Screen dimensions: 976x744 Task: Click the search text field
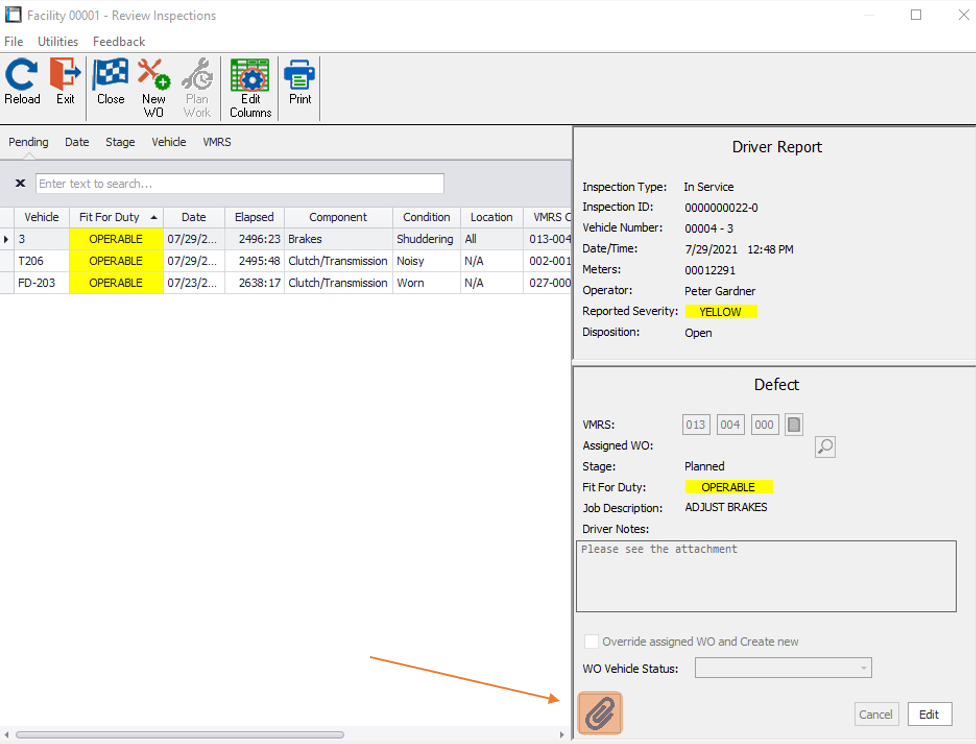click(x=240, y=184)
